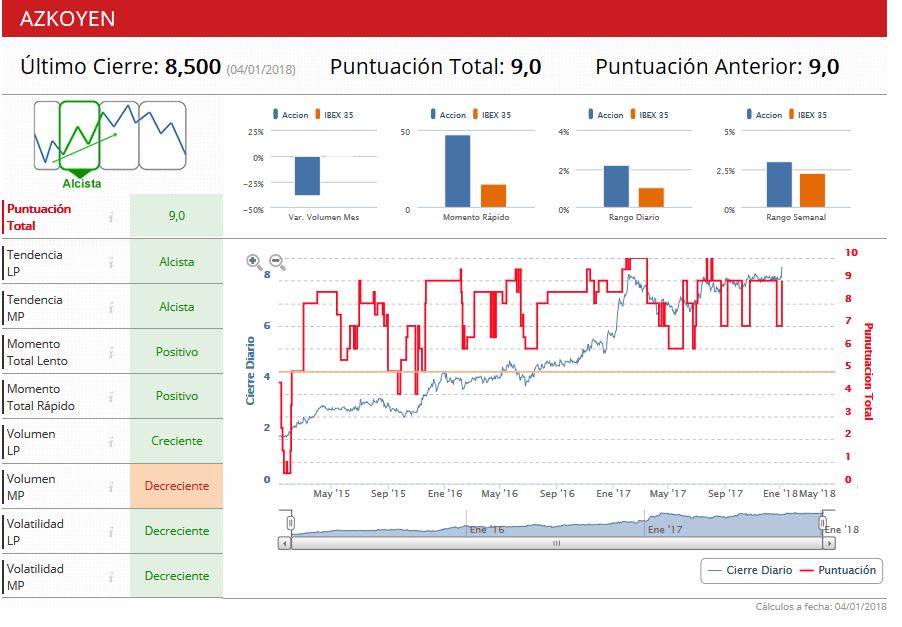Click the right range selector handle

click(823, 522)
